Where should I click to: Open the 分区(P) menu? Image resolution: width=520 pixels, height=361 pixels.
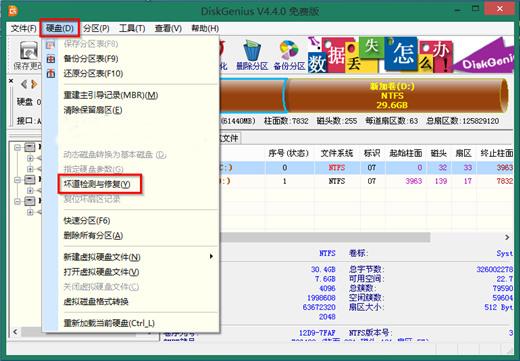tap(96, 28)
